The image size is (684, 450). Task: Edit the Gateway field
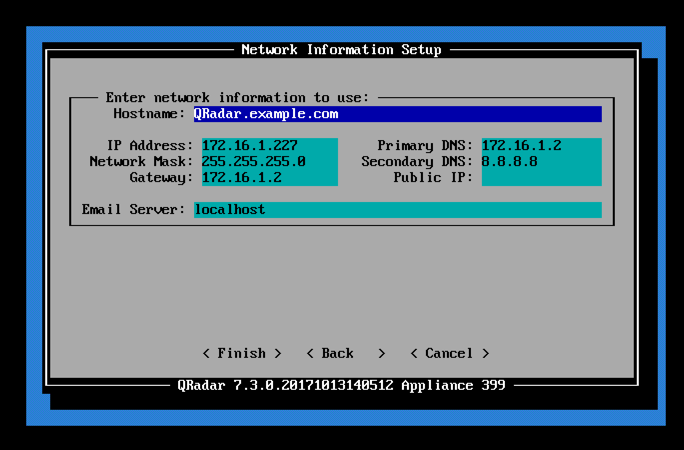[x=270, y=178]
